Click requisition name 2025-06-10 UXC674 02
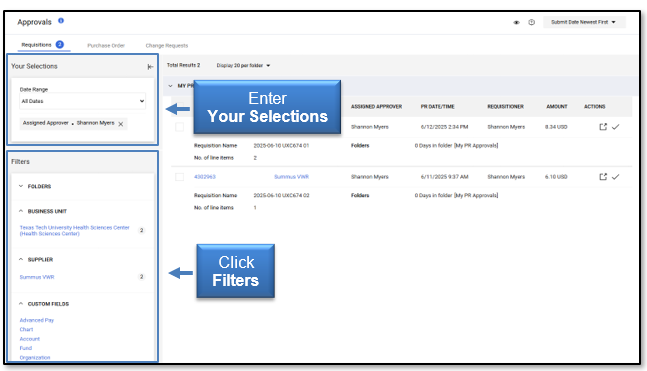 [x=281, y=196]
